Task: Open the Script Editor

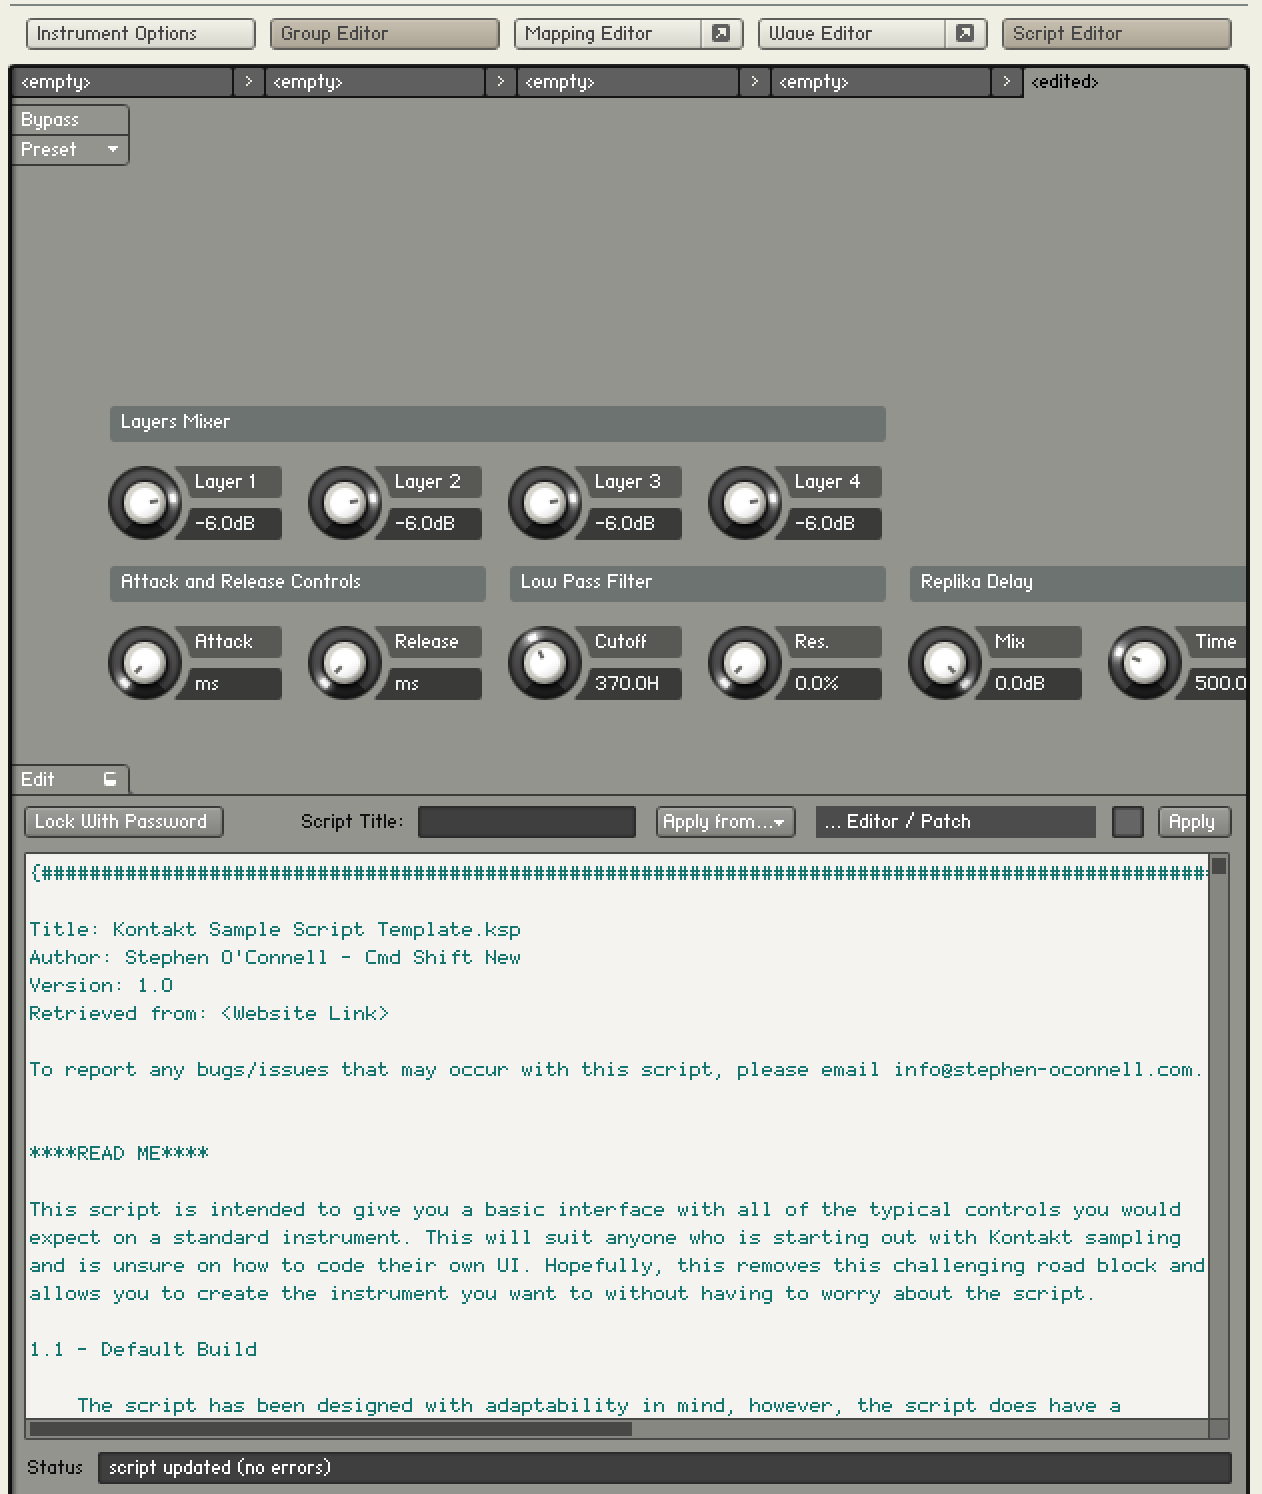Action: click(1115, 33)
